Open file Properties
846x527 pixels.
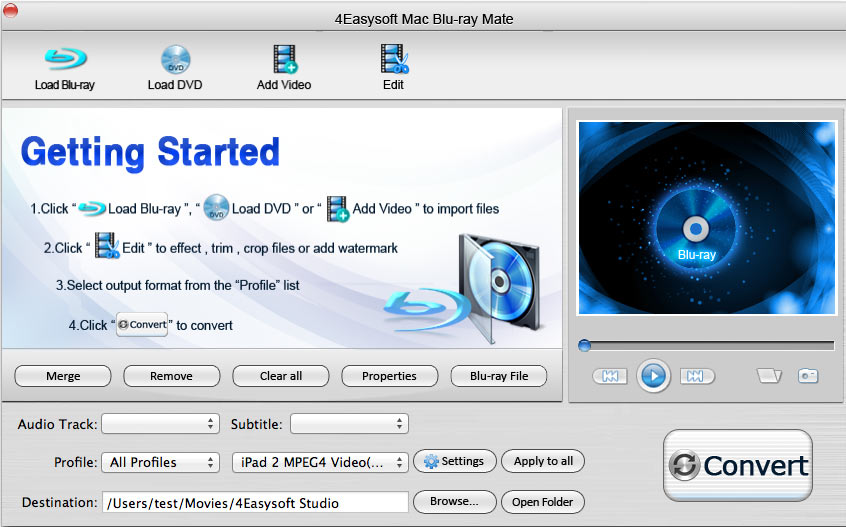390,376
